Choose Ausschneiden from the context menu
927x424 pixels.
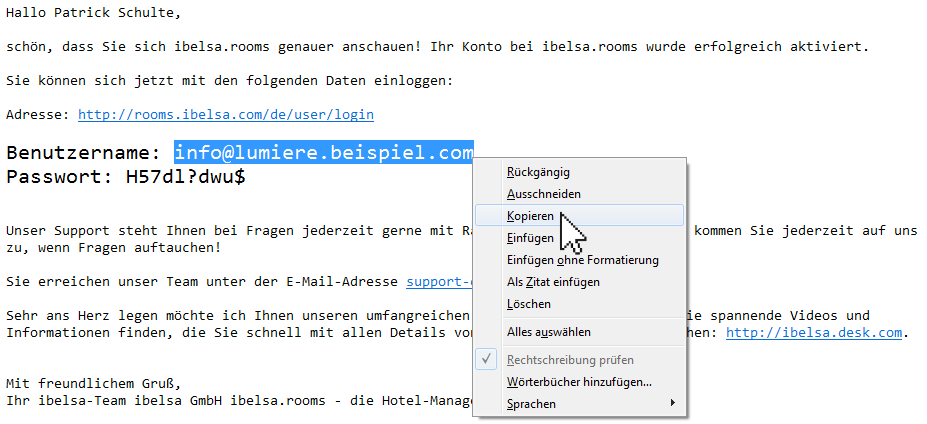coord(543,194)
